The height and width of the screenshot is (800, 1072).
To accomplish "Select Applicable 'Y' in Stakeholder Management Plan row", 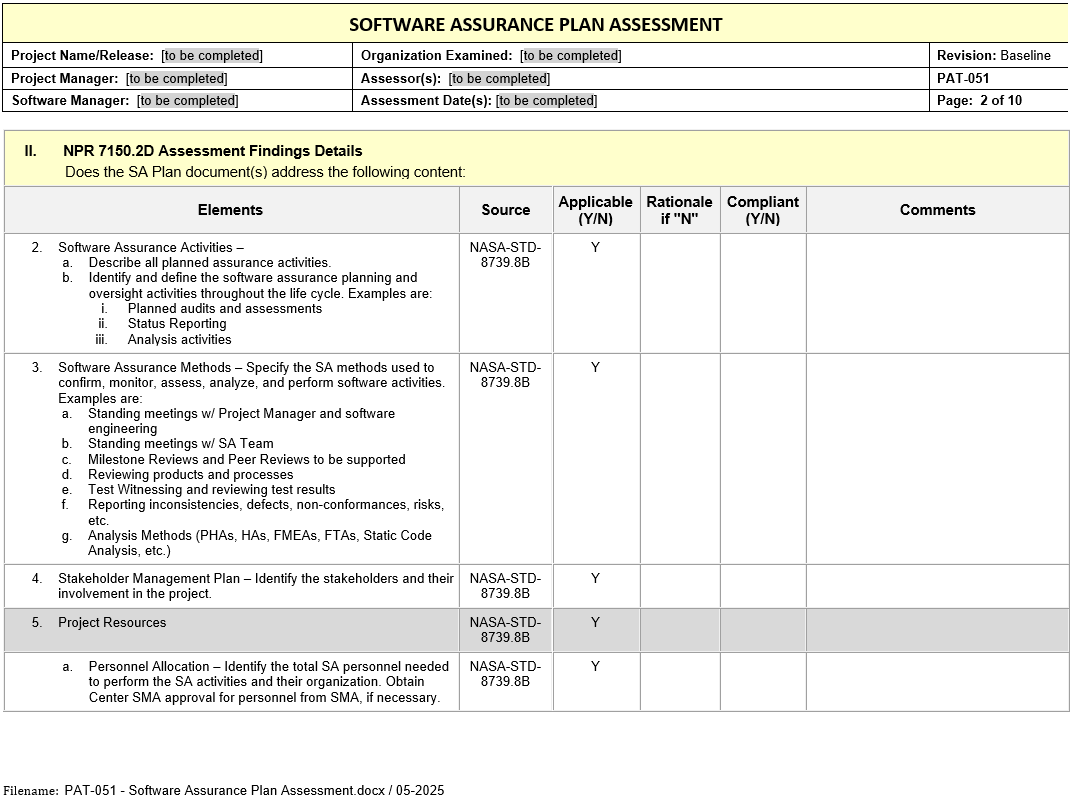I will click(595, 579).
